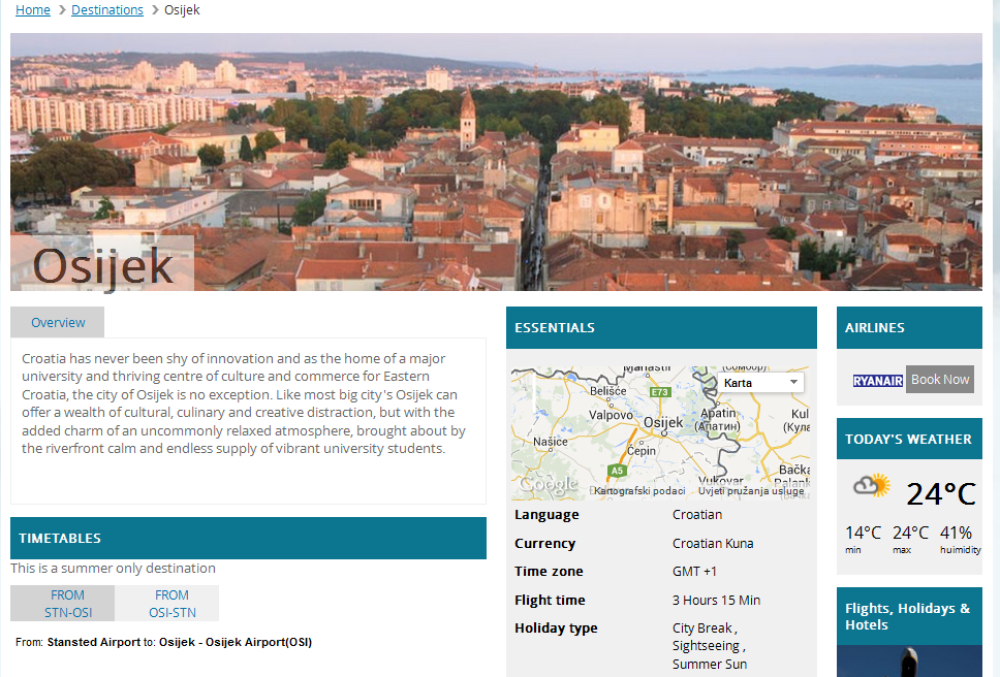Click the partly cloudy weather icon
The image size is (1000, 677).
[x=872, y=486]
